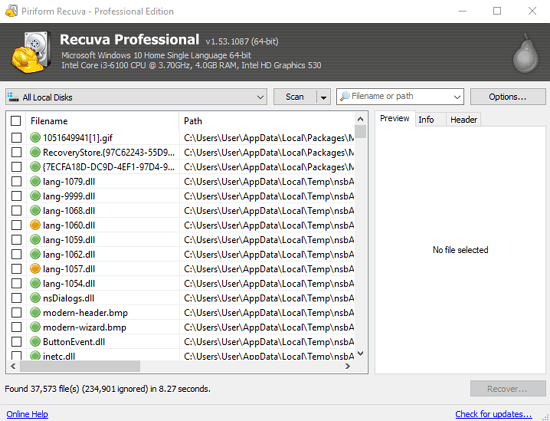
Task: Click the green status icon for 1051649941[1].gif
Action: pos(35,138)
